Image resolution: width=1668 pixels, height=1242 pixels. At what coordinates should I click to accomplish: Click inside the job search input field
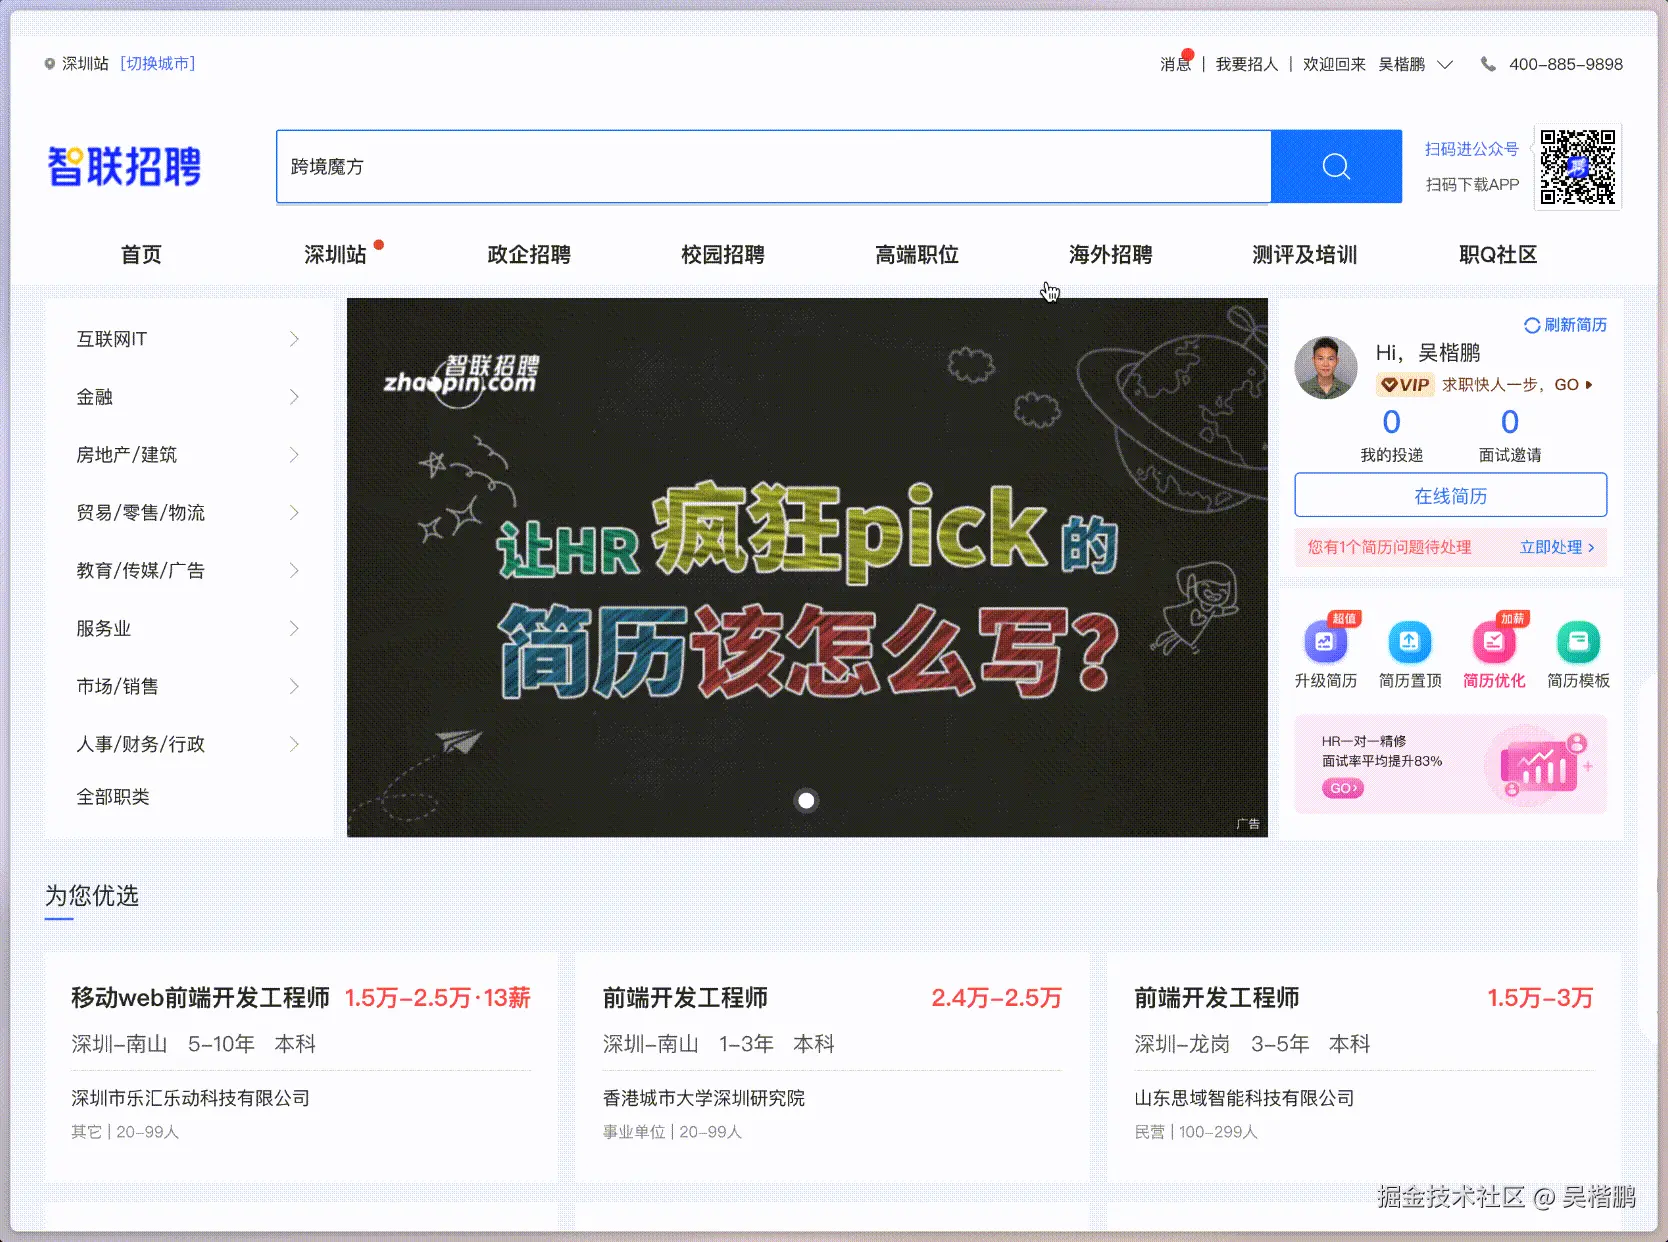(x=700, y=166)
